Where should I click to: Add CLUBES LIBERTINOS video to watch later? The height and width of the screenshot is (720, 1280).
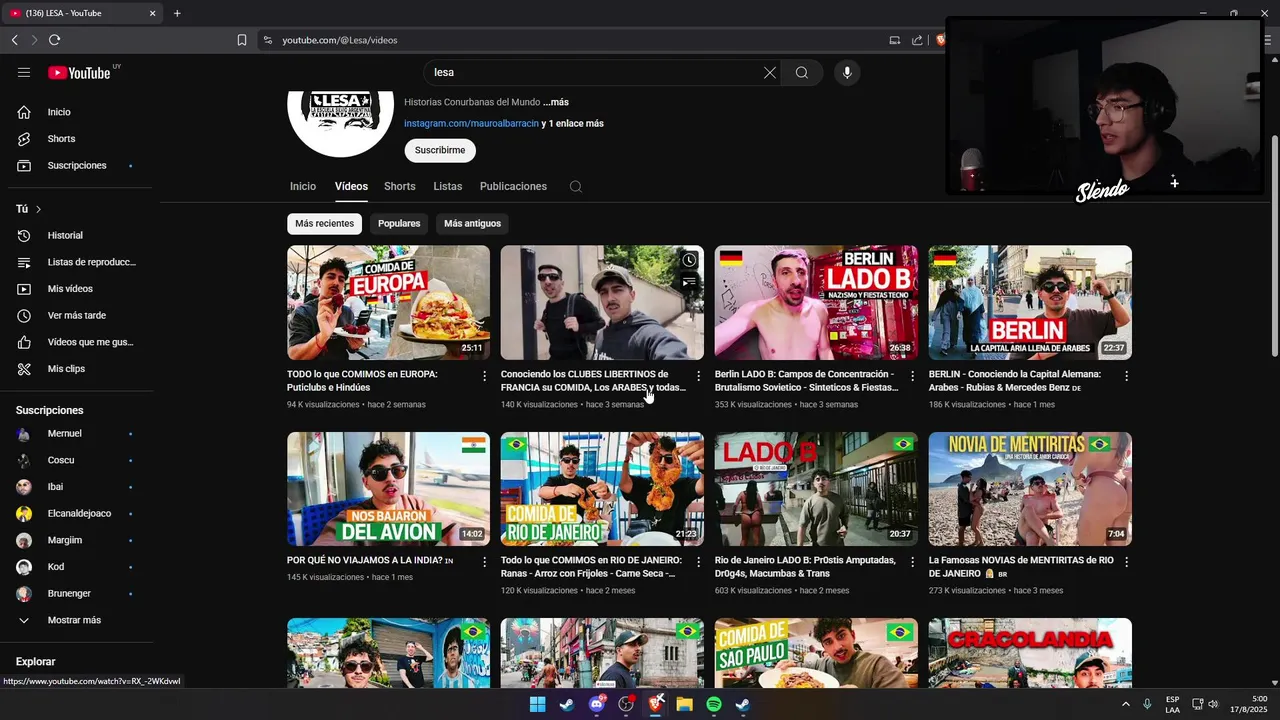coord(689,260)
